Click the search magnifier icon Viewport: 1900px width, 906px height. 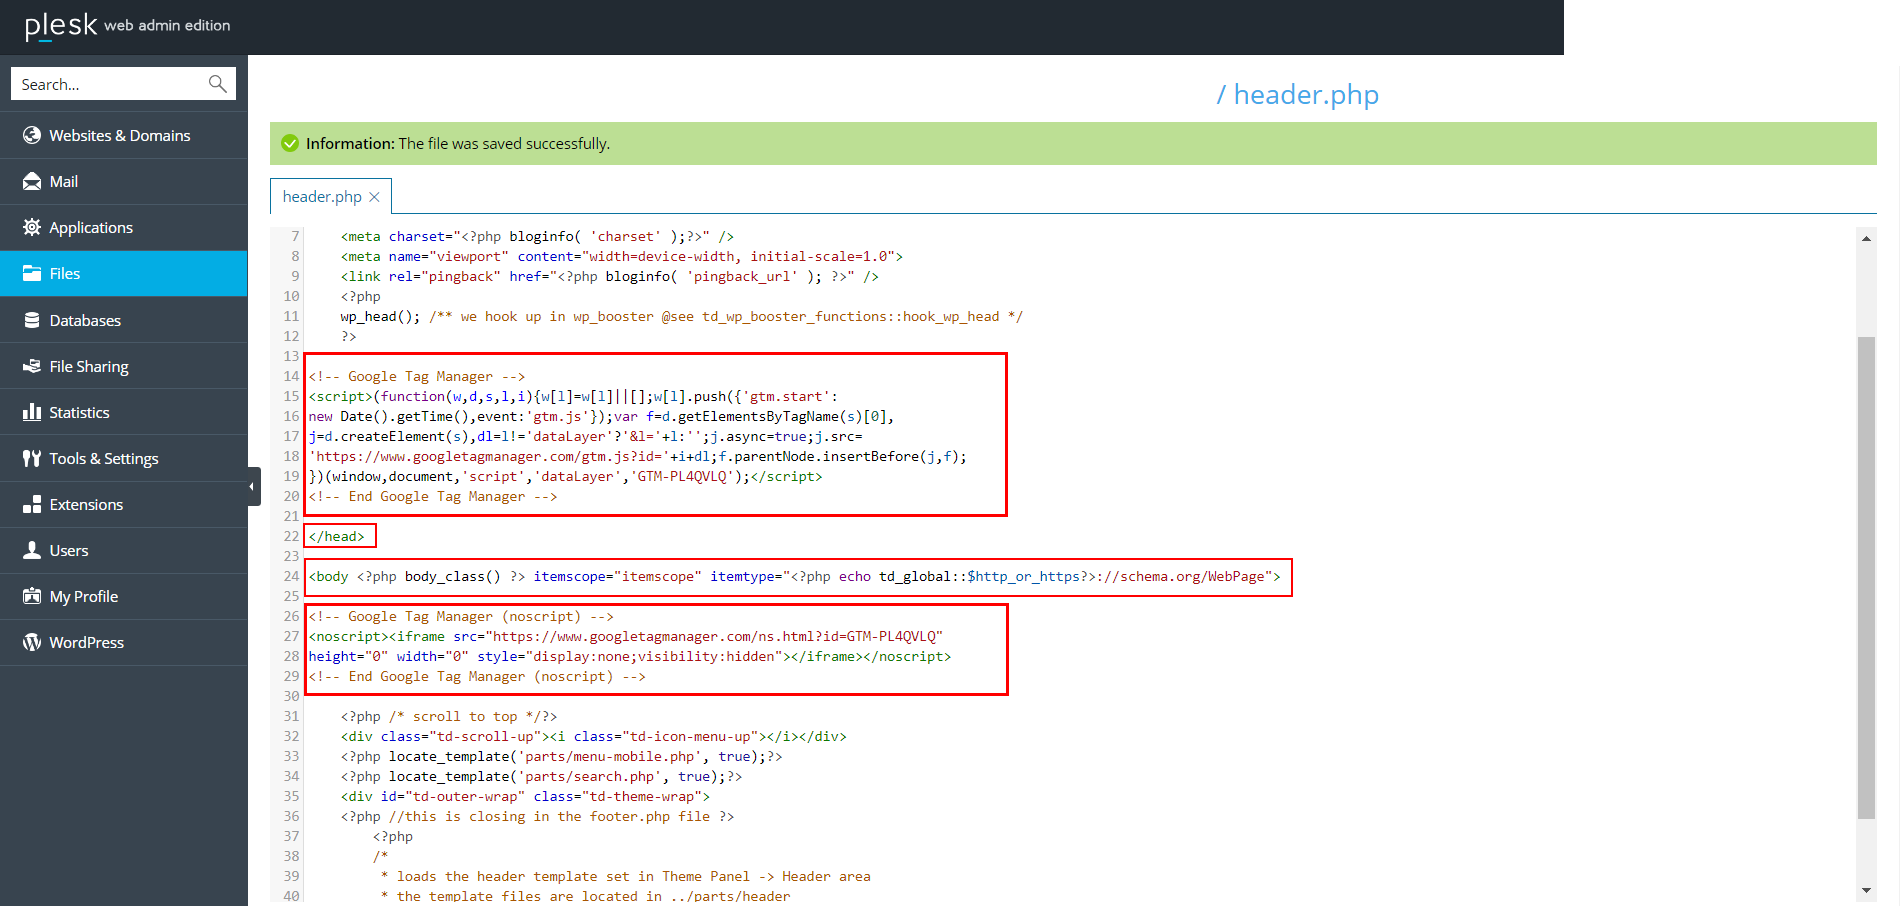217,84
